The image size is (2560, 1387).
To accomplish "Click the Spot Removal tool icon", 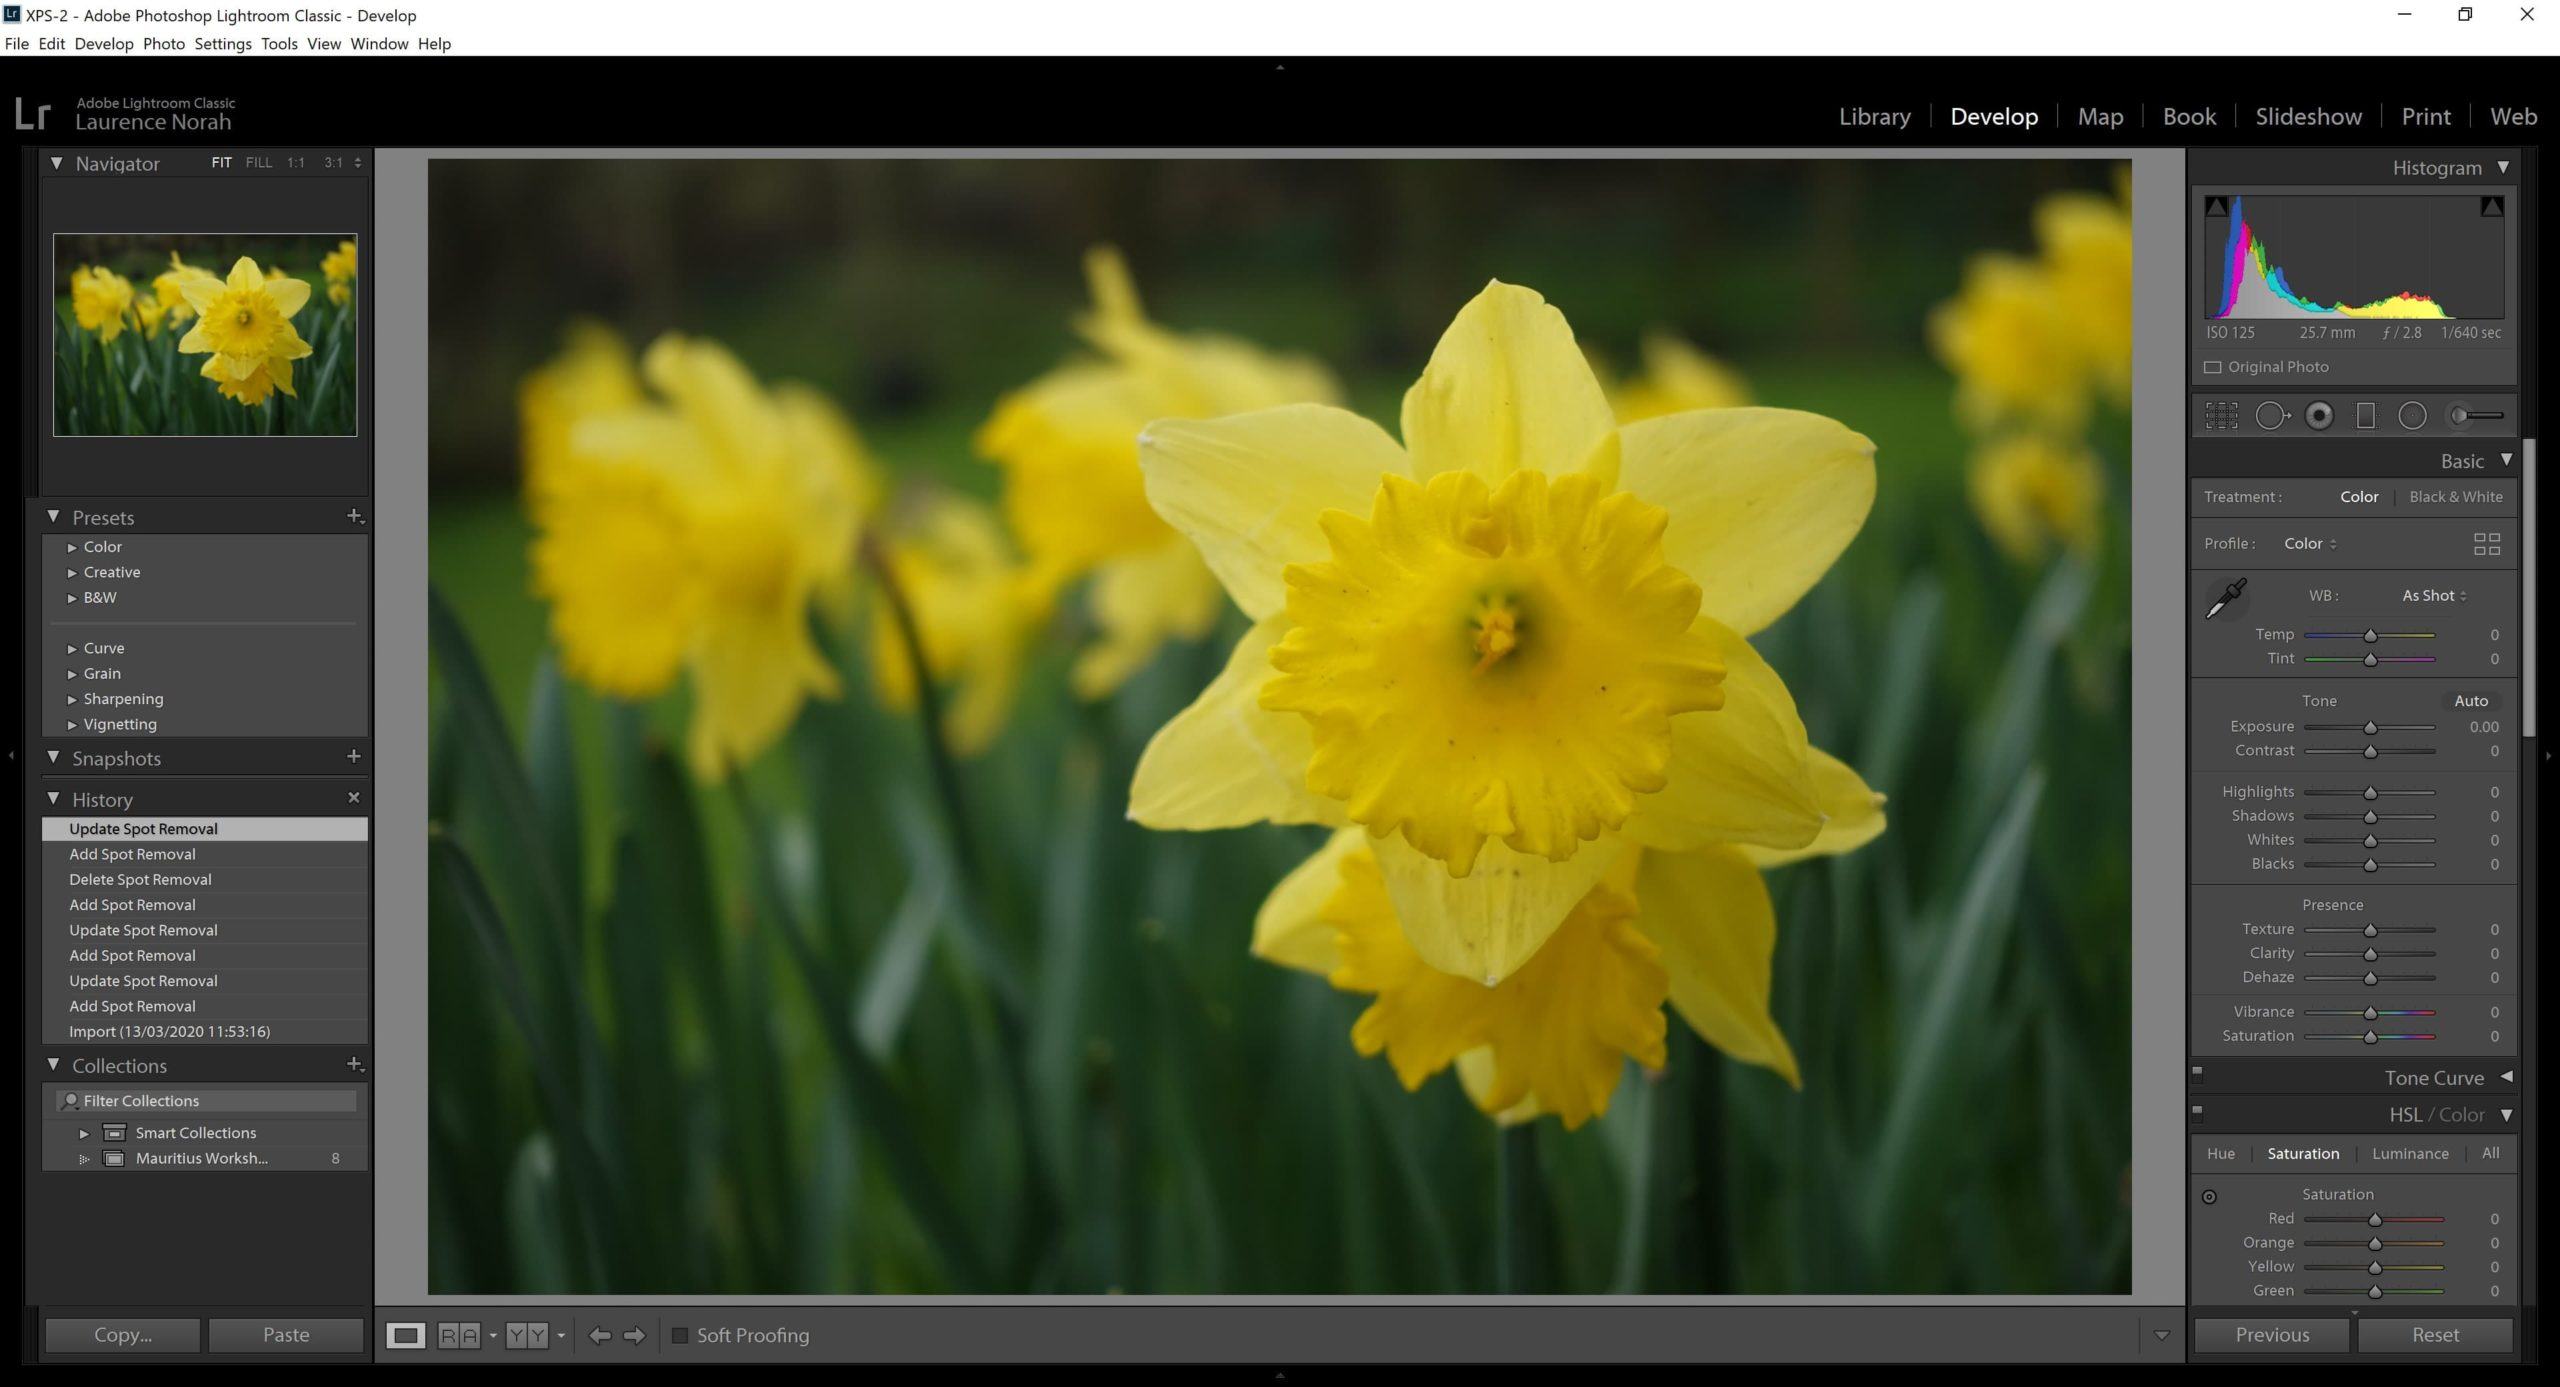I will (2273, 415).
